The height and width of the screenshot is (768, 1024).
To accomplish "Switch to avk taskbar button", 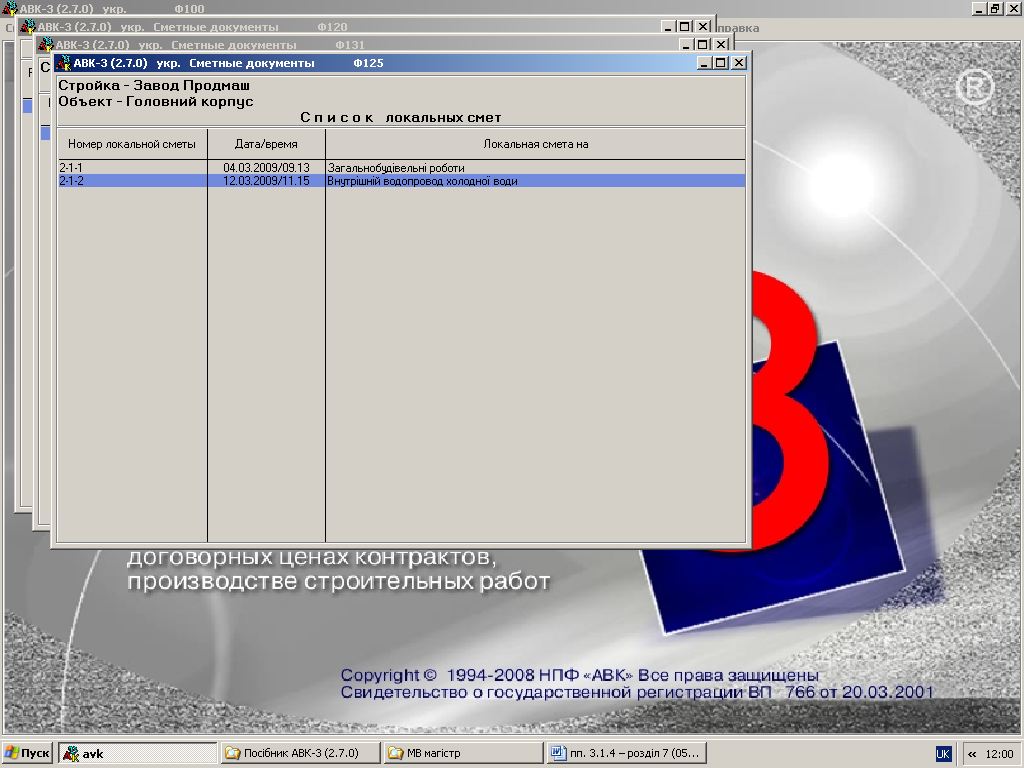I will (138, 753).
